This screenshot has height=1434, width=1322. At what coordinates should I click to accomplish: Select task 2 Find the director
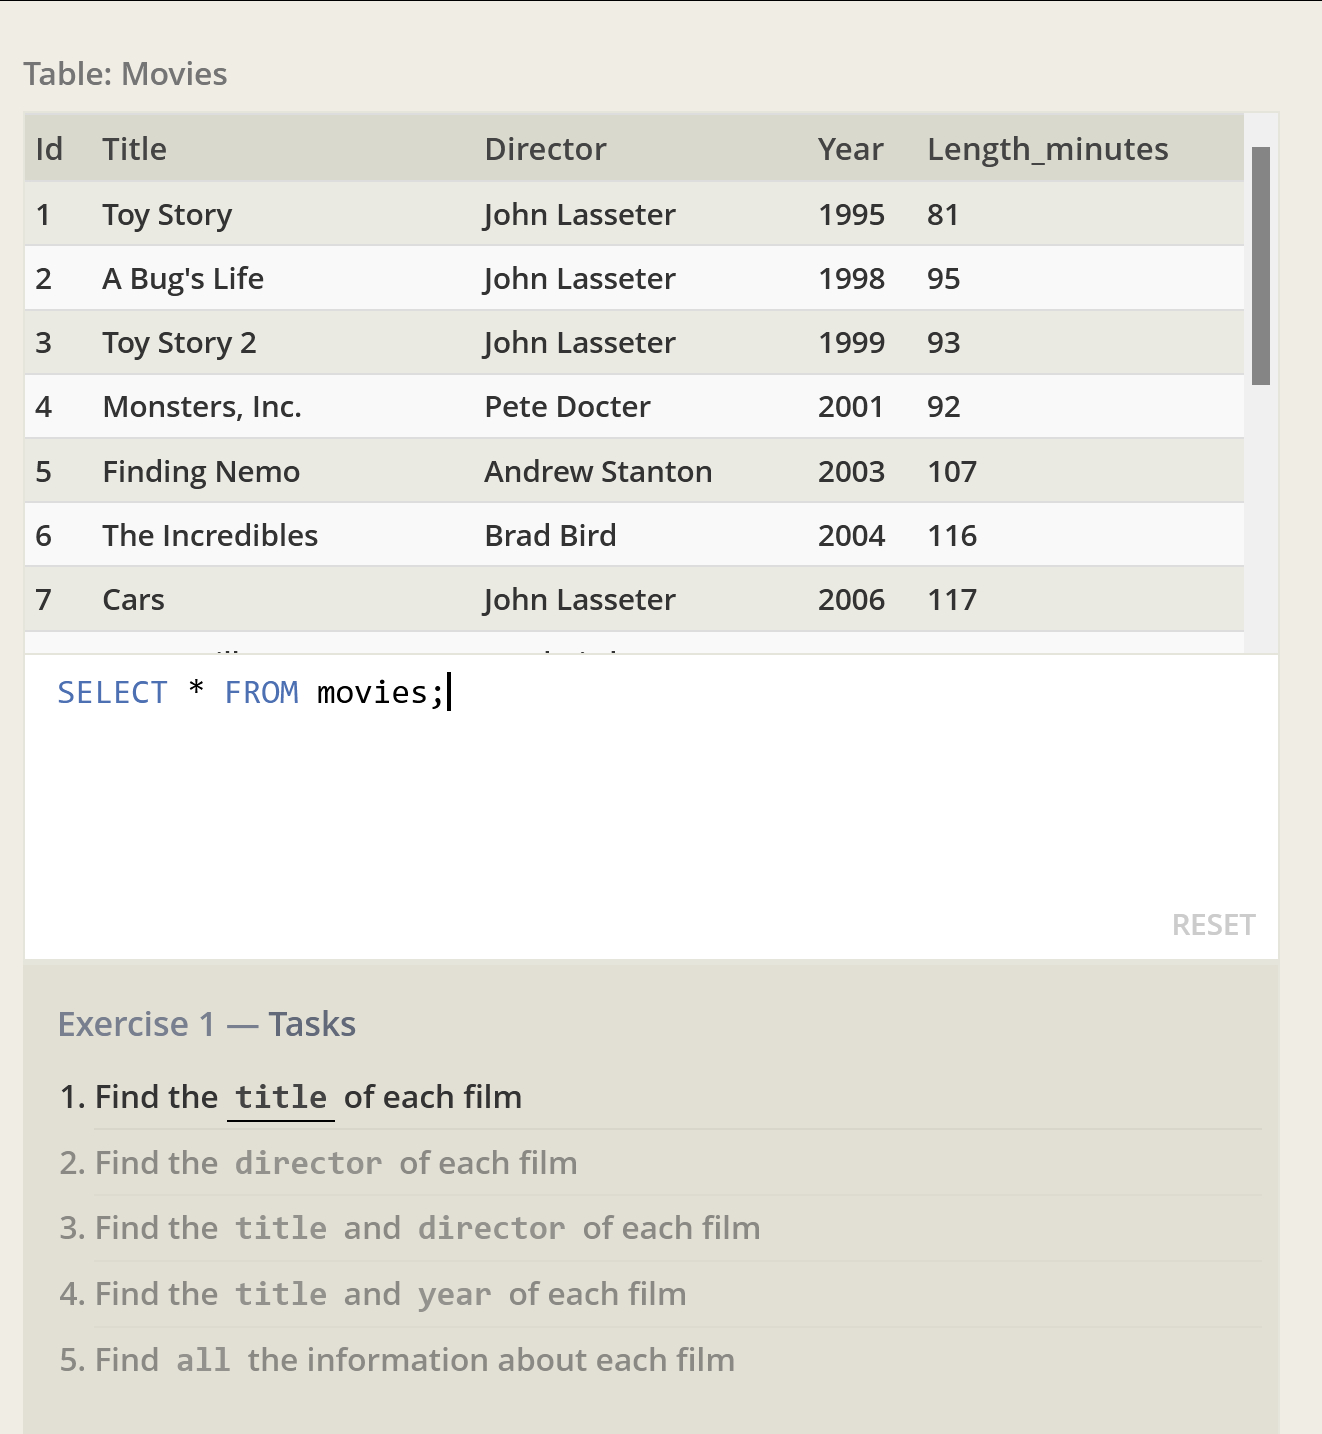[318, 1163]
